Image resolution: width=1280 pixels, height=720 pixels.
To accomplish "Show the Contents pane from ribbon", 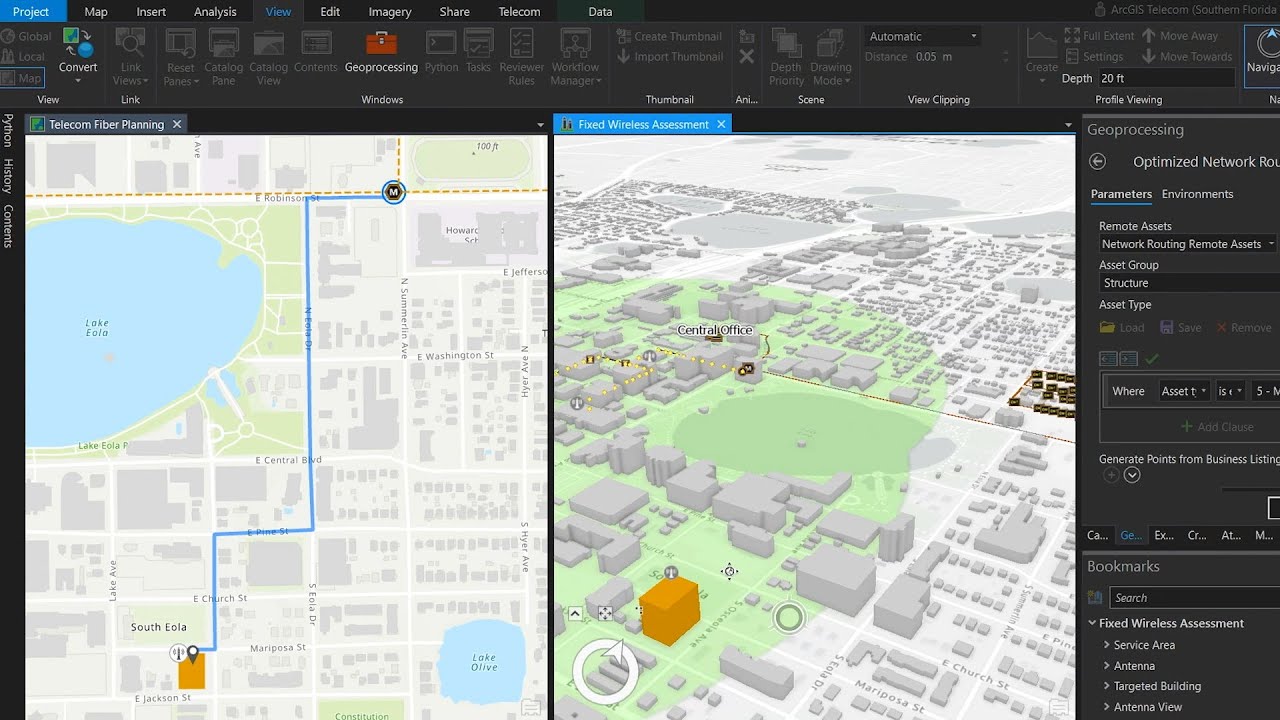I will click(x=316, y=52).
